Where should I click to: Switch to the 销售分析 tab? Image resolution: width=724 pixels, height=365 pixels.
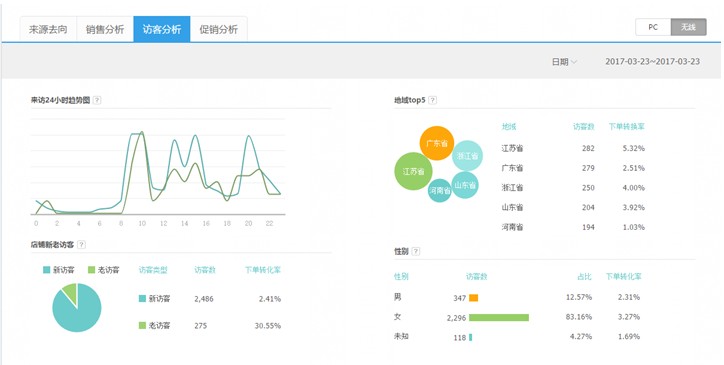pyautogui.click(x=105, y=29)
